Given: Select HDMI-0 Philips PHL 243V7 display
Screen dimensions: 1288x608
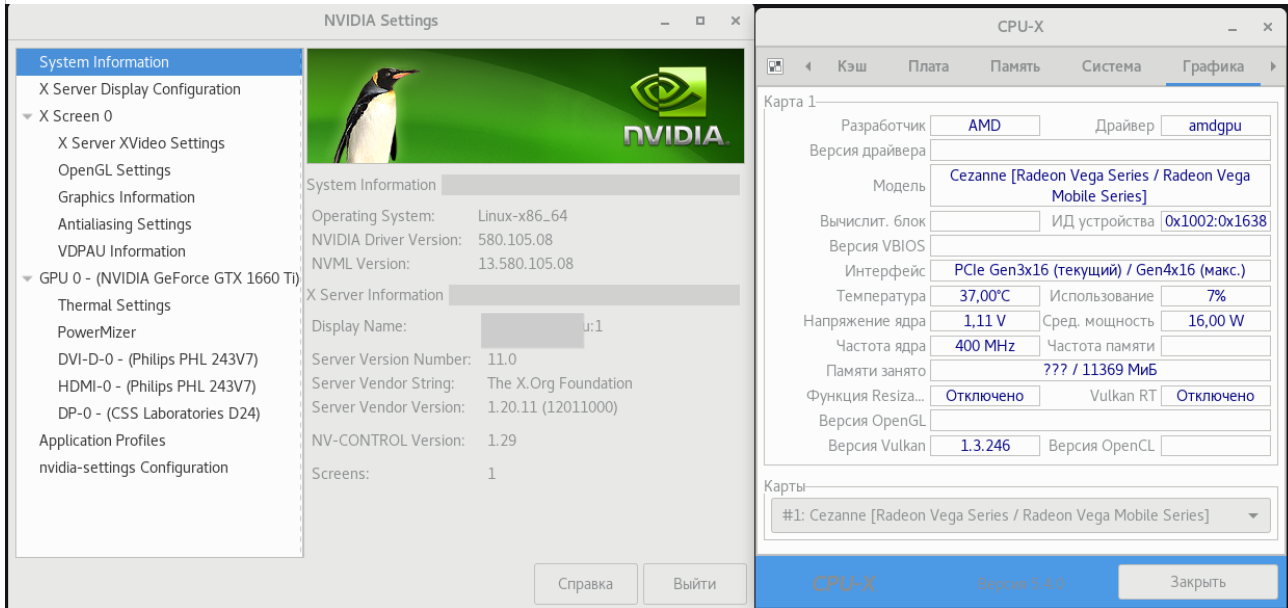Looking at the screenshot, I should [157, 386].
